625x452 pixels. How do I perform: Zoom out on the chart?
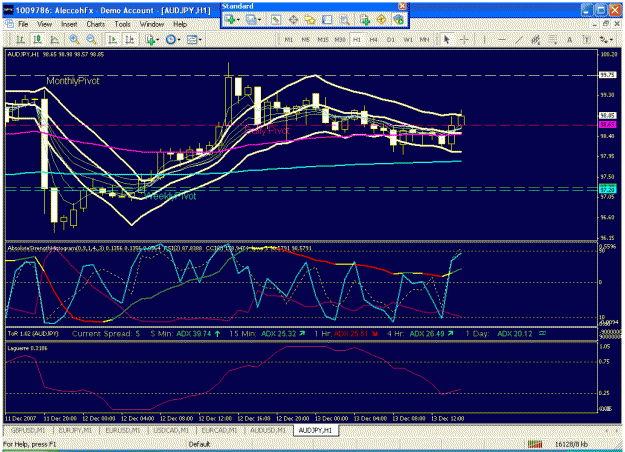point(91,39)
